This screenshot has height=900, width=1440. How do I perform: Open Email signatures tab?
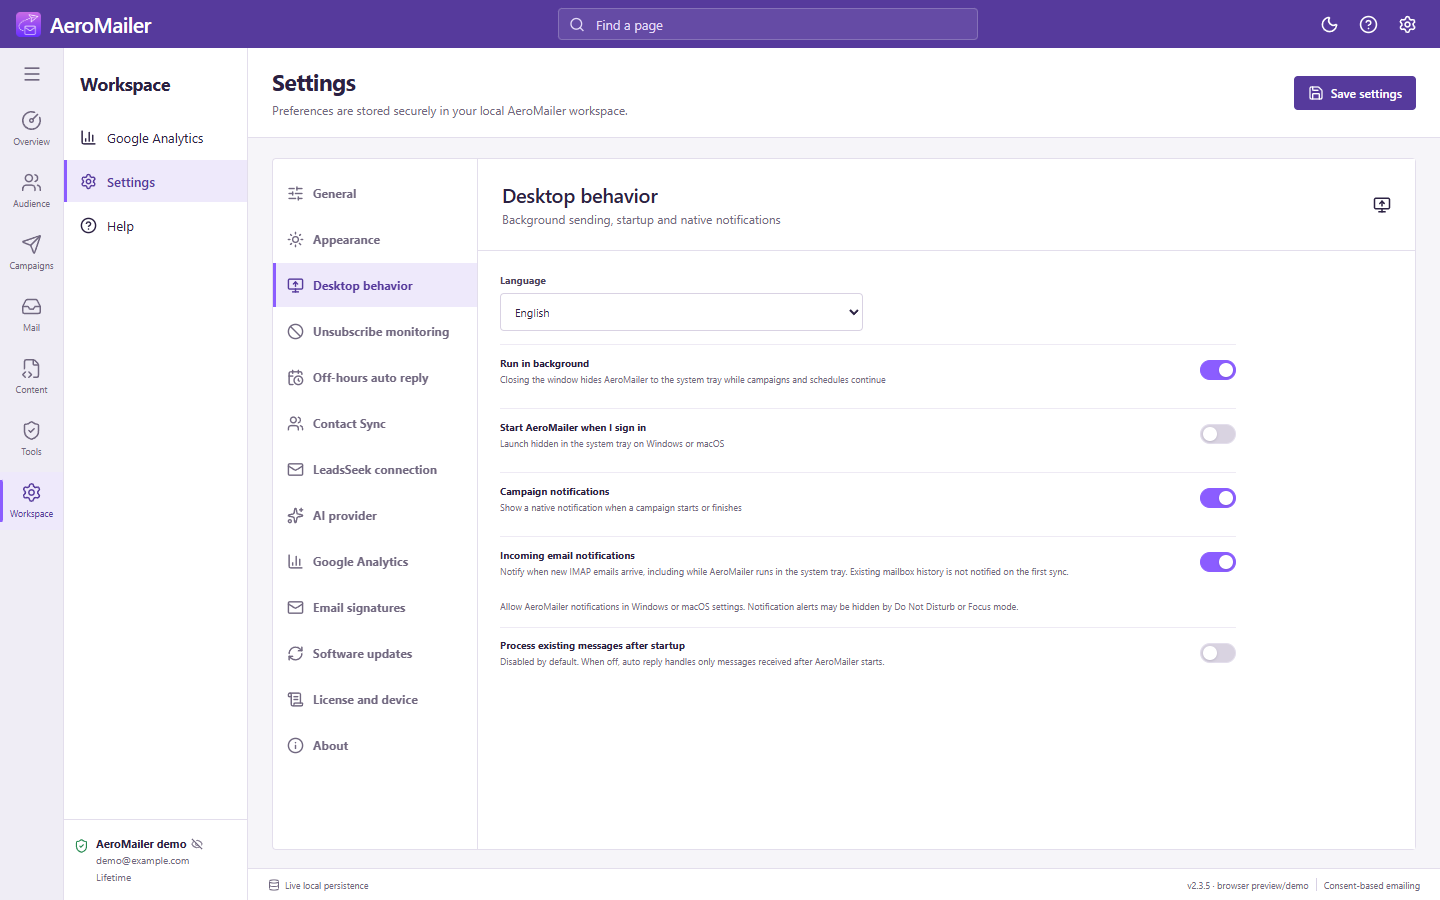[x=375, y=608]
